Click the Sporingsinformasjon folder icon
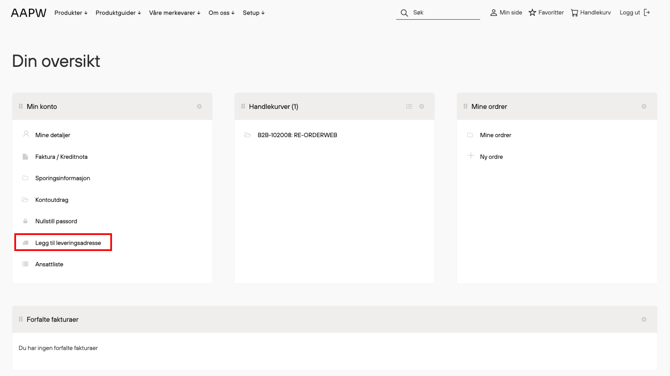Screen dimensions: 670x376 coord(25,178)
